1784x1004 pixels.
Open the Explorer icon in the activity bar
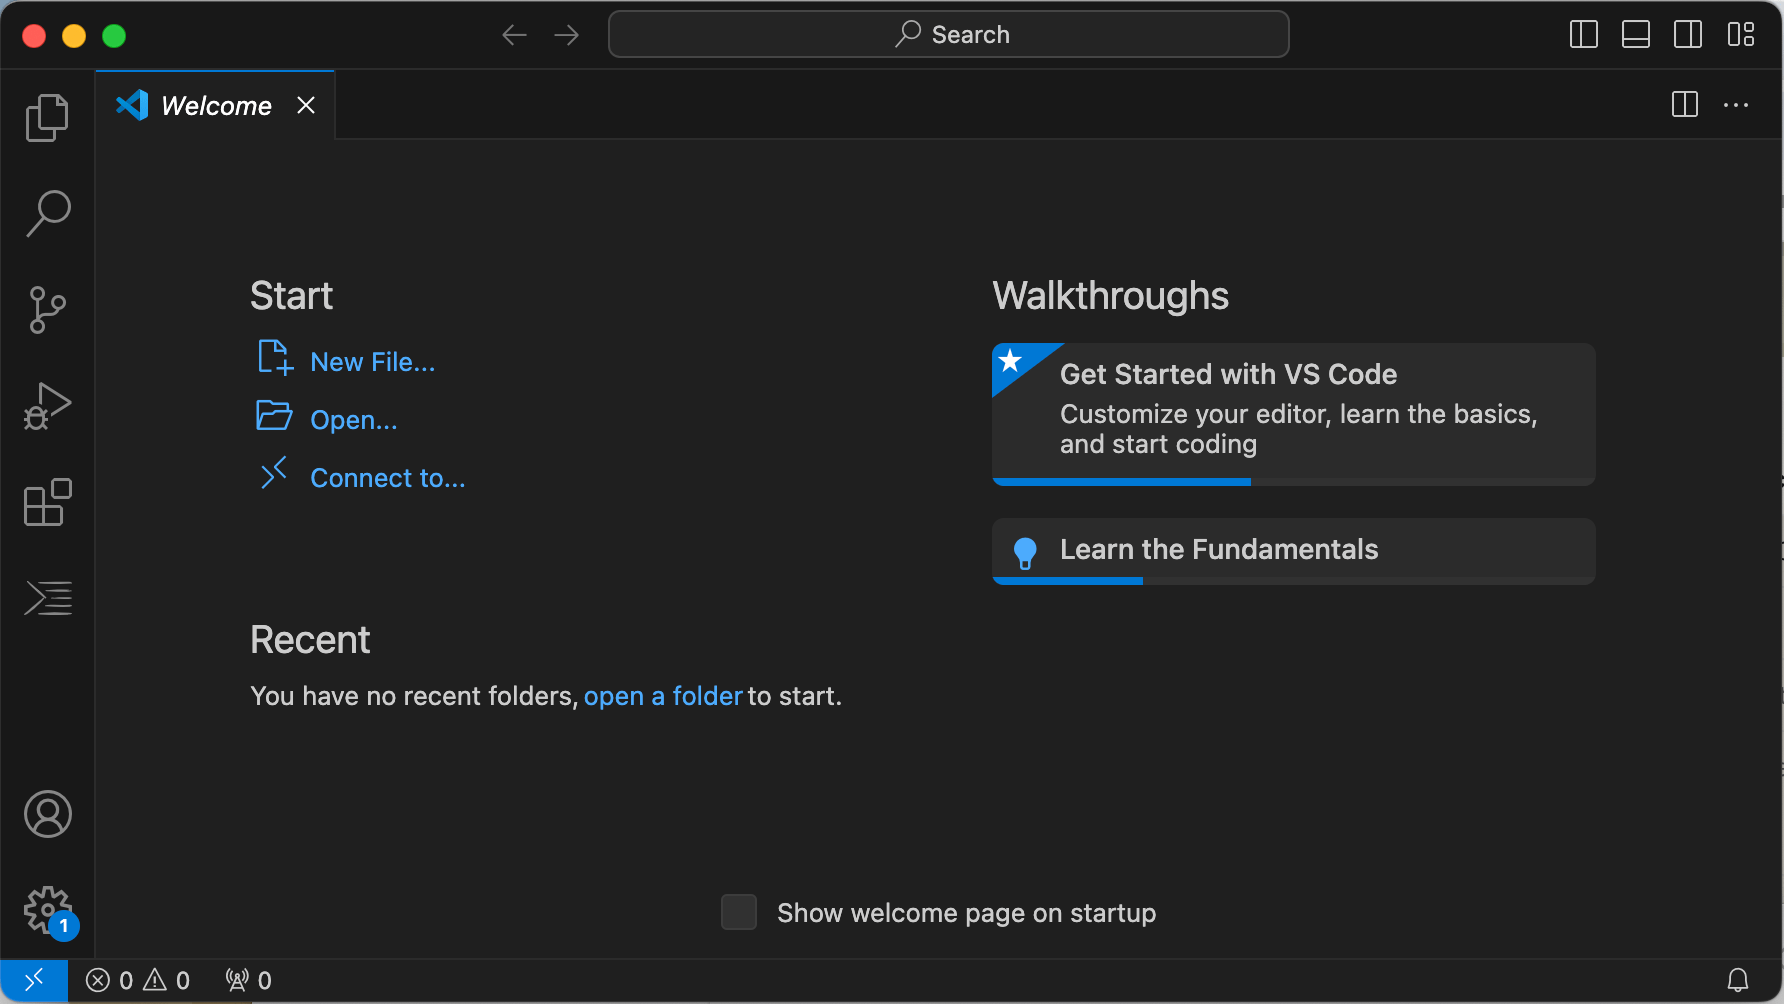click(47, 117)
